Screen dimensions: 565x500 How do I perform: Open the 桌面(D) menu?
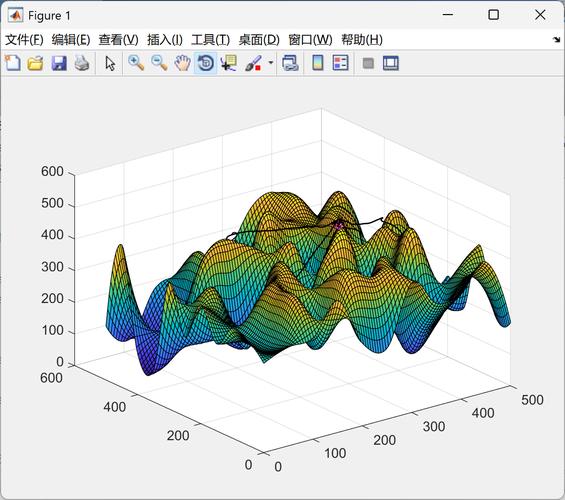tap(259, 40)
